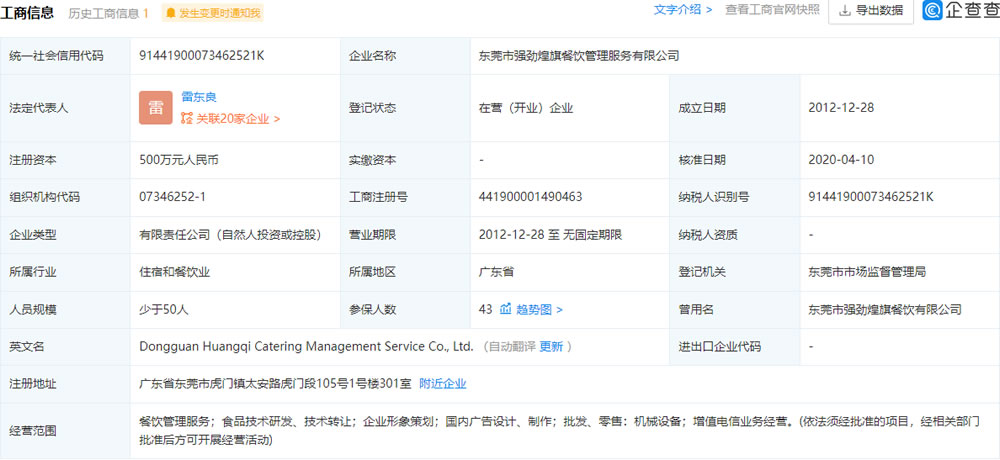1000x460 pixels.
Task: Click business registration number 441900001490463
Action: pos(531,197)
